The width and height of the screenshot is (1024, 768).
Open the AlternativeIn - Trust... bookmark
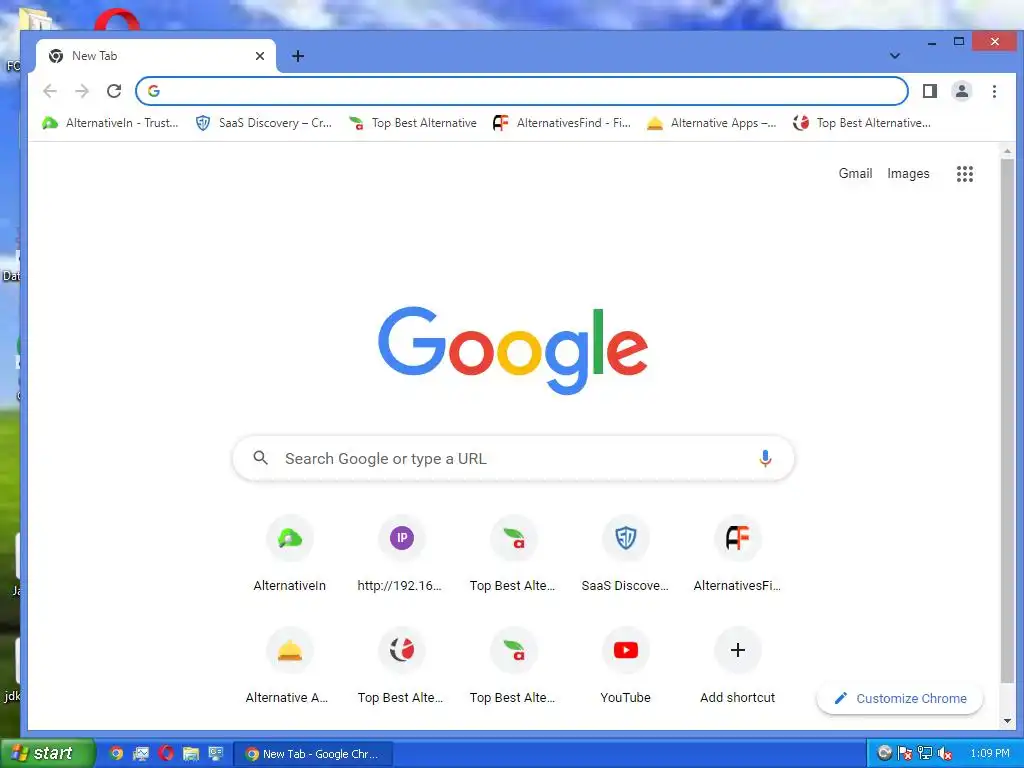[x=110, y=123]
